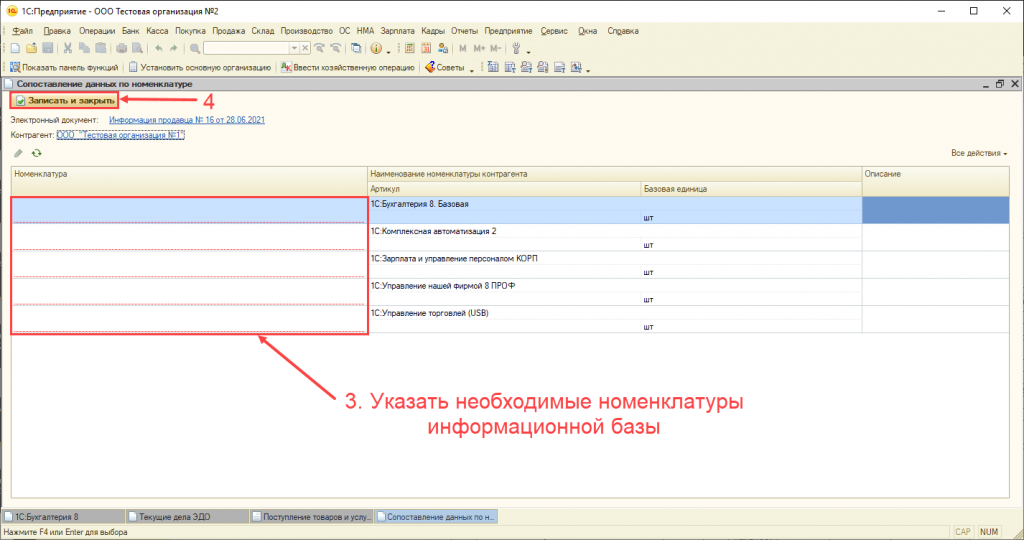Open the Отчеты menu
Image resolution: width=1024 pixels, height=540 pixels.
464,31
